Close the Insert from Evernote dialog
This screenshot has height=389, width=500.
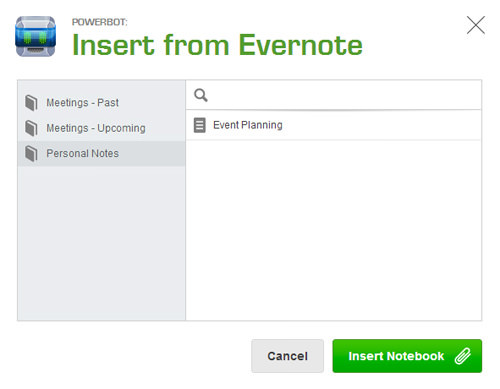476,25
